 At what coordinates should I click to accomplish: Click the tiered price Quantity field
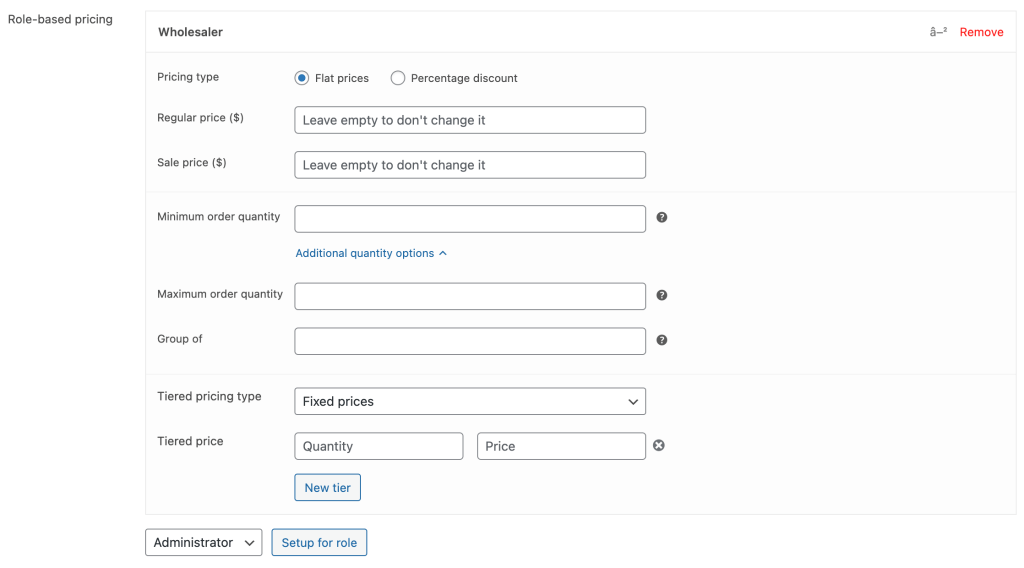click(x=378, y=446)
